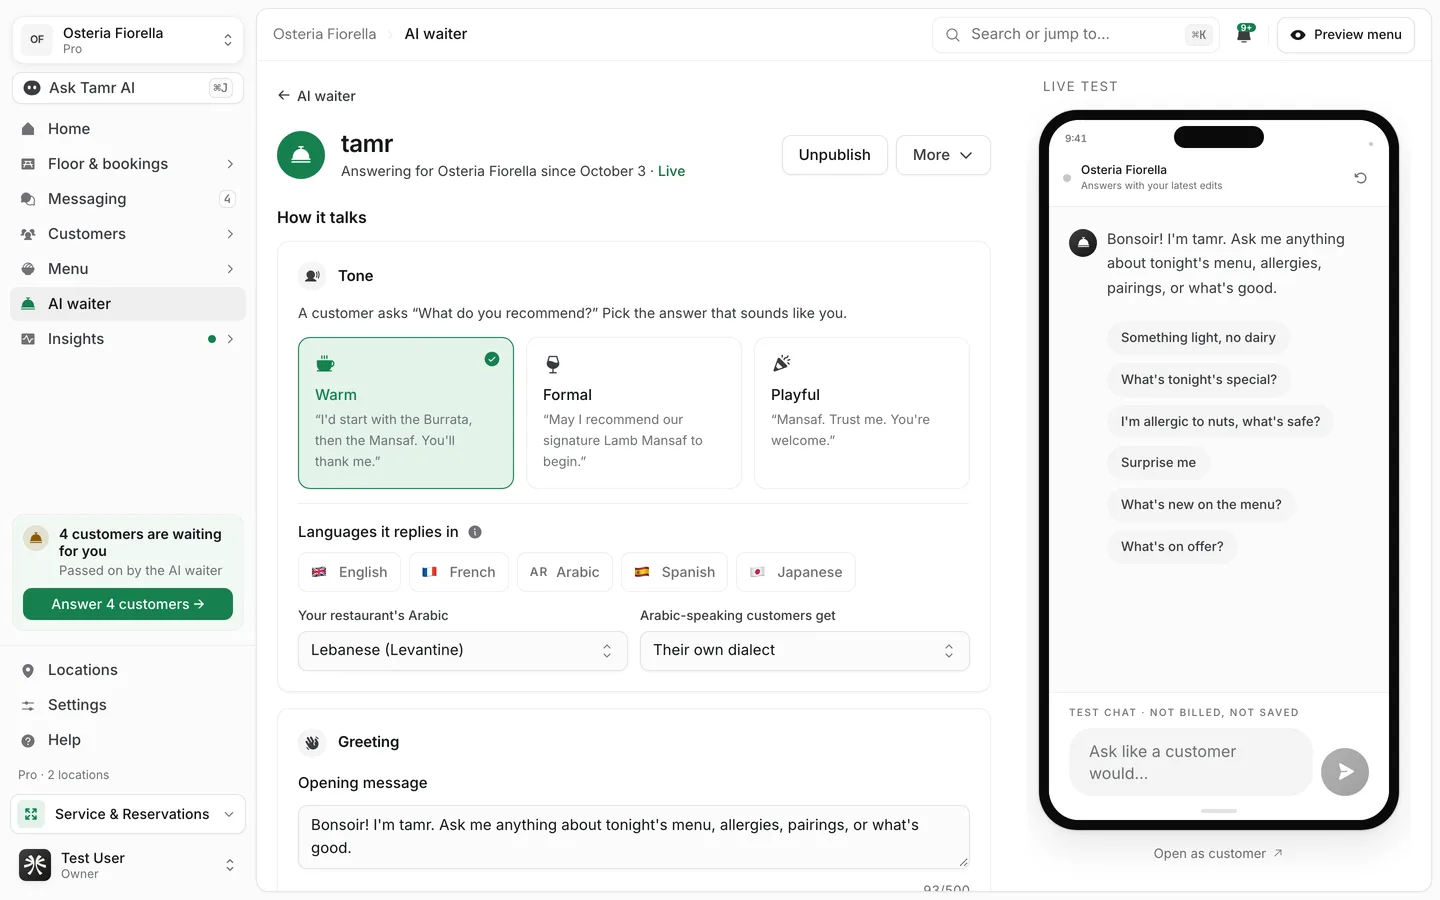Click the Languages info icon

[475, 532]
